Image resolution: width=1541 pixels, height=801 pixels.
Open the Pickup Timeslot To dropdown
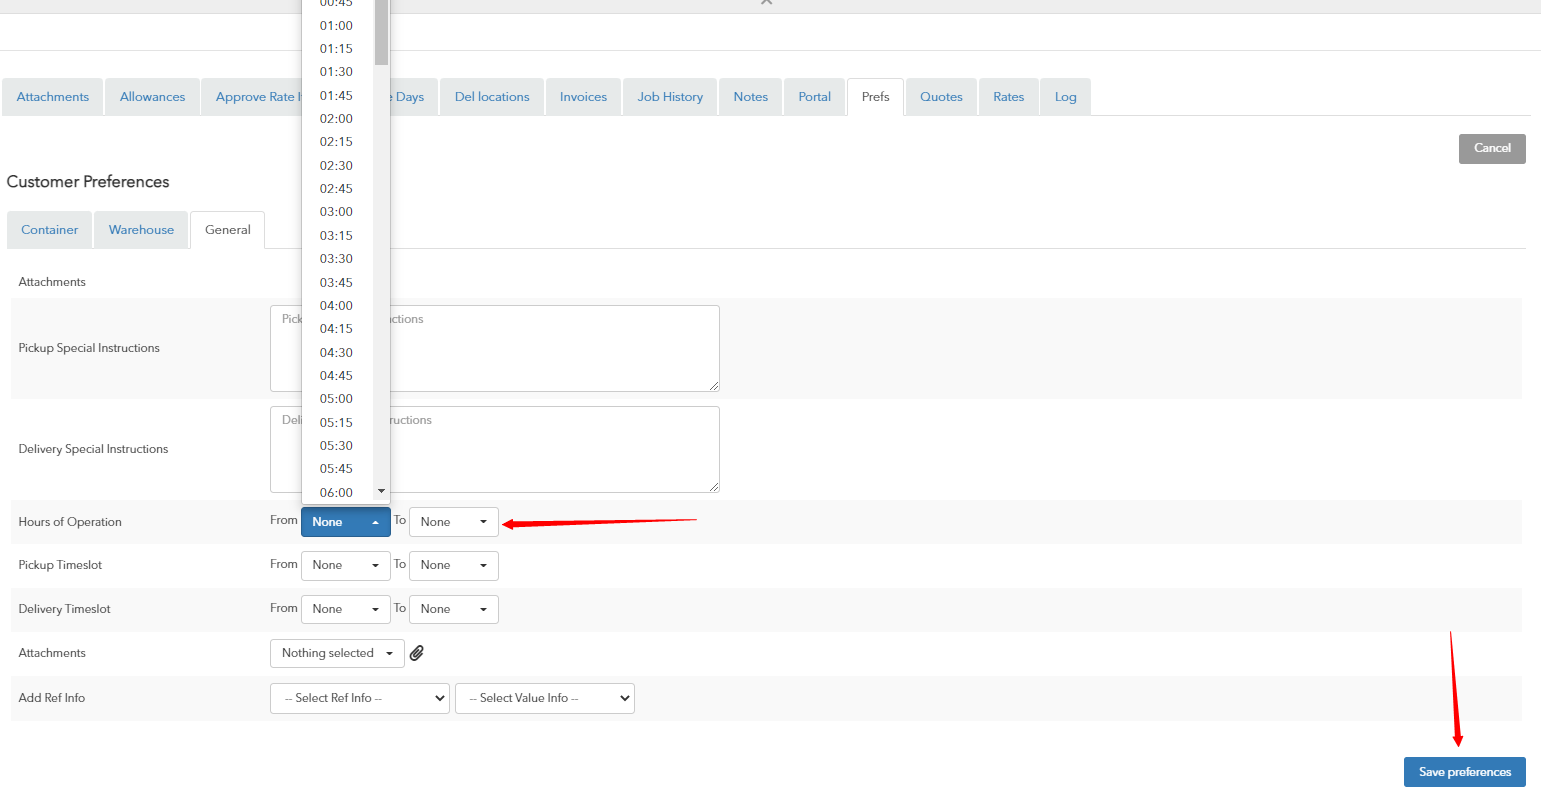pos(454,565)
